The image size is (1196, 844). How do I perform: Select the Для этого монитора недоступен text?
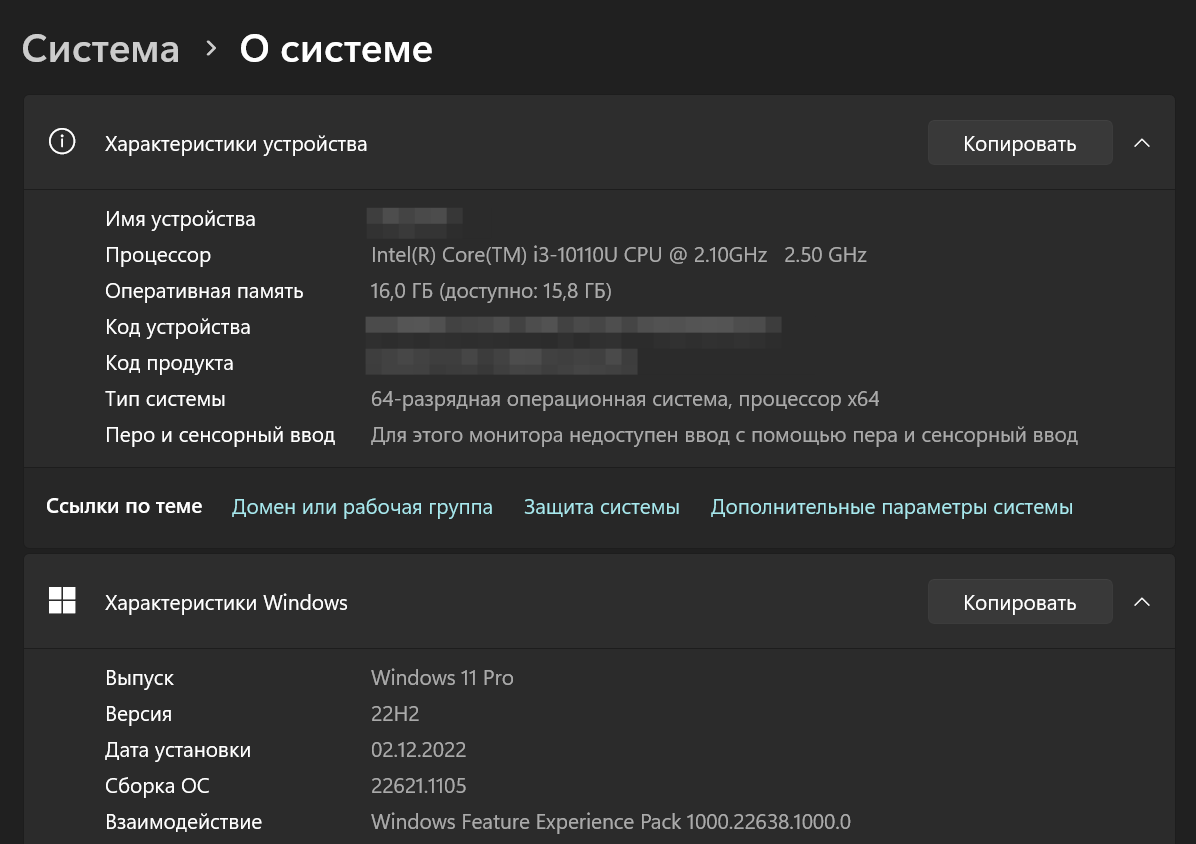click(724, 435)
